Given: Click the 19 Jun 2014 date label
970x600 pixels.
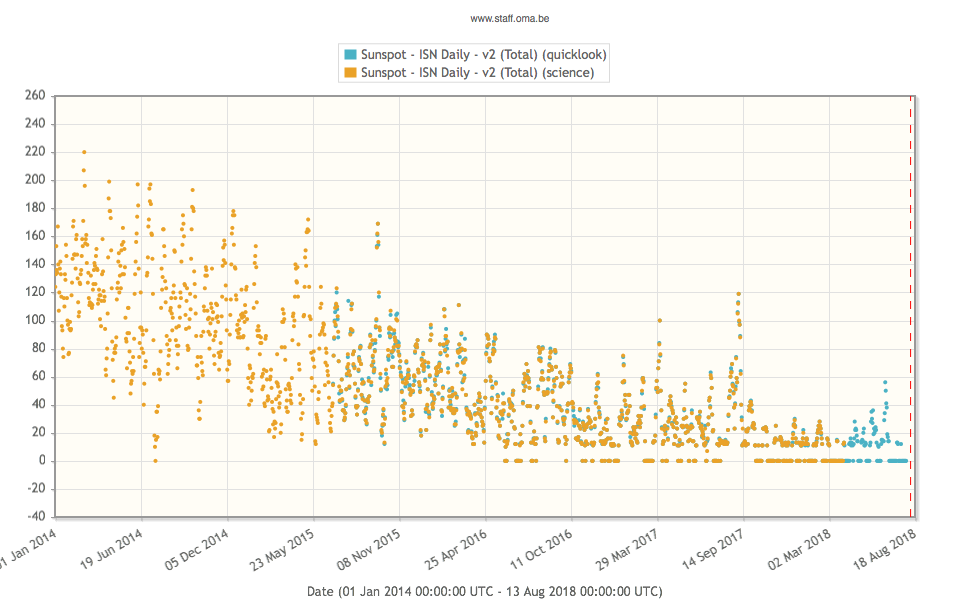Looking at the screenshot, I should point(111,549).
